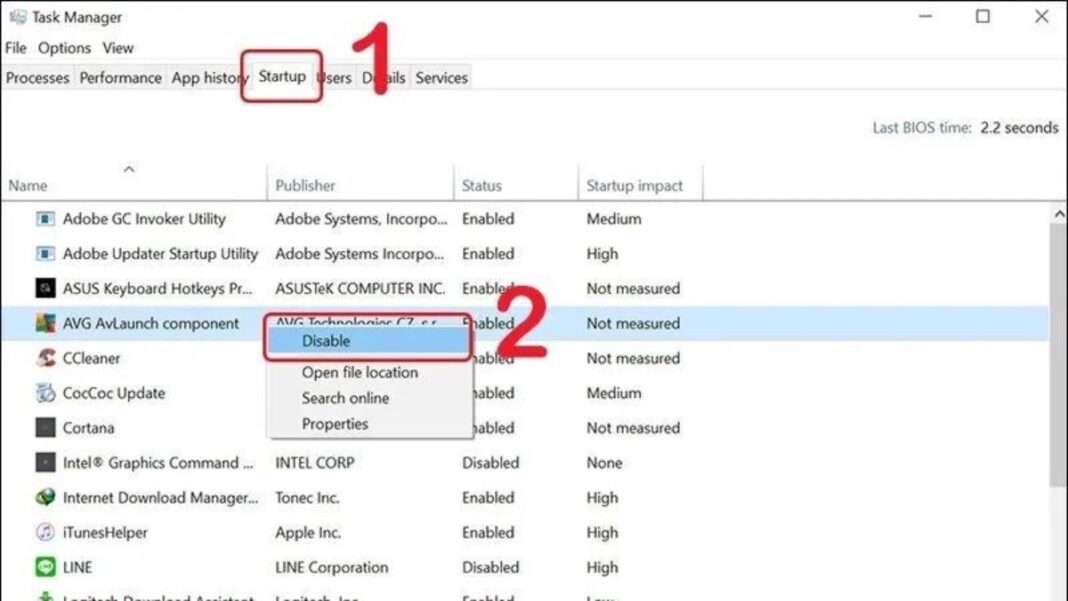Screen dimensions: 1068x601
Task: Click the None impact of Intel Graphics
Action: point(604,463)
